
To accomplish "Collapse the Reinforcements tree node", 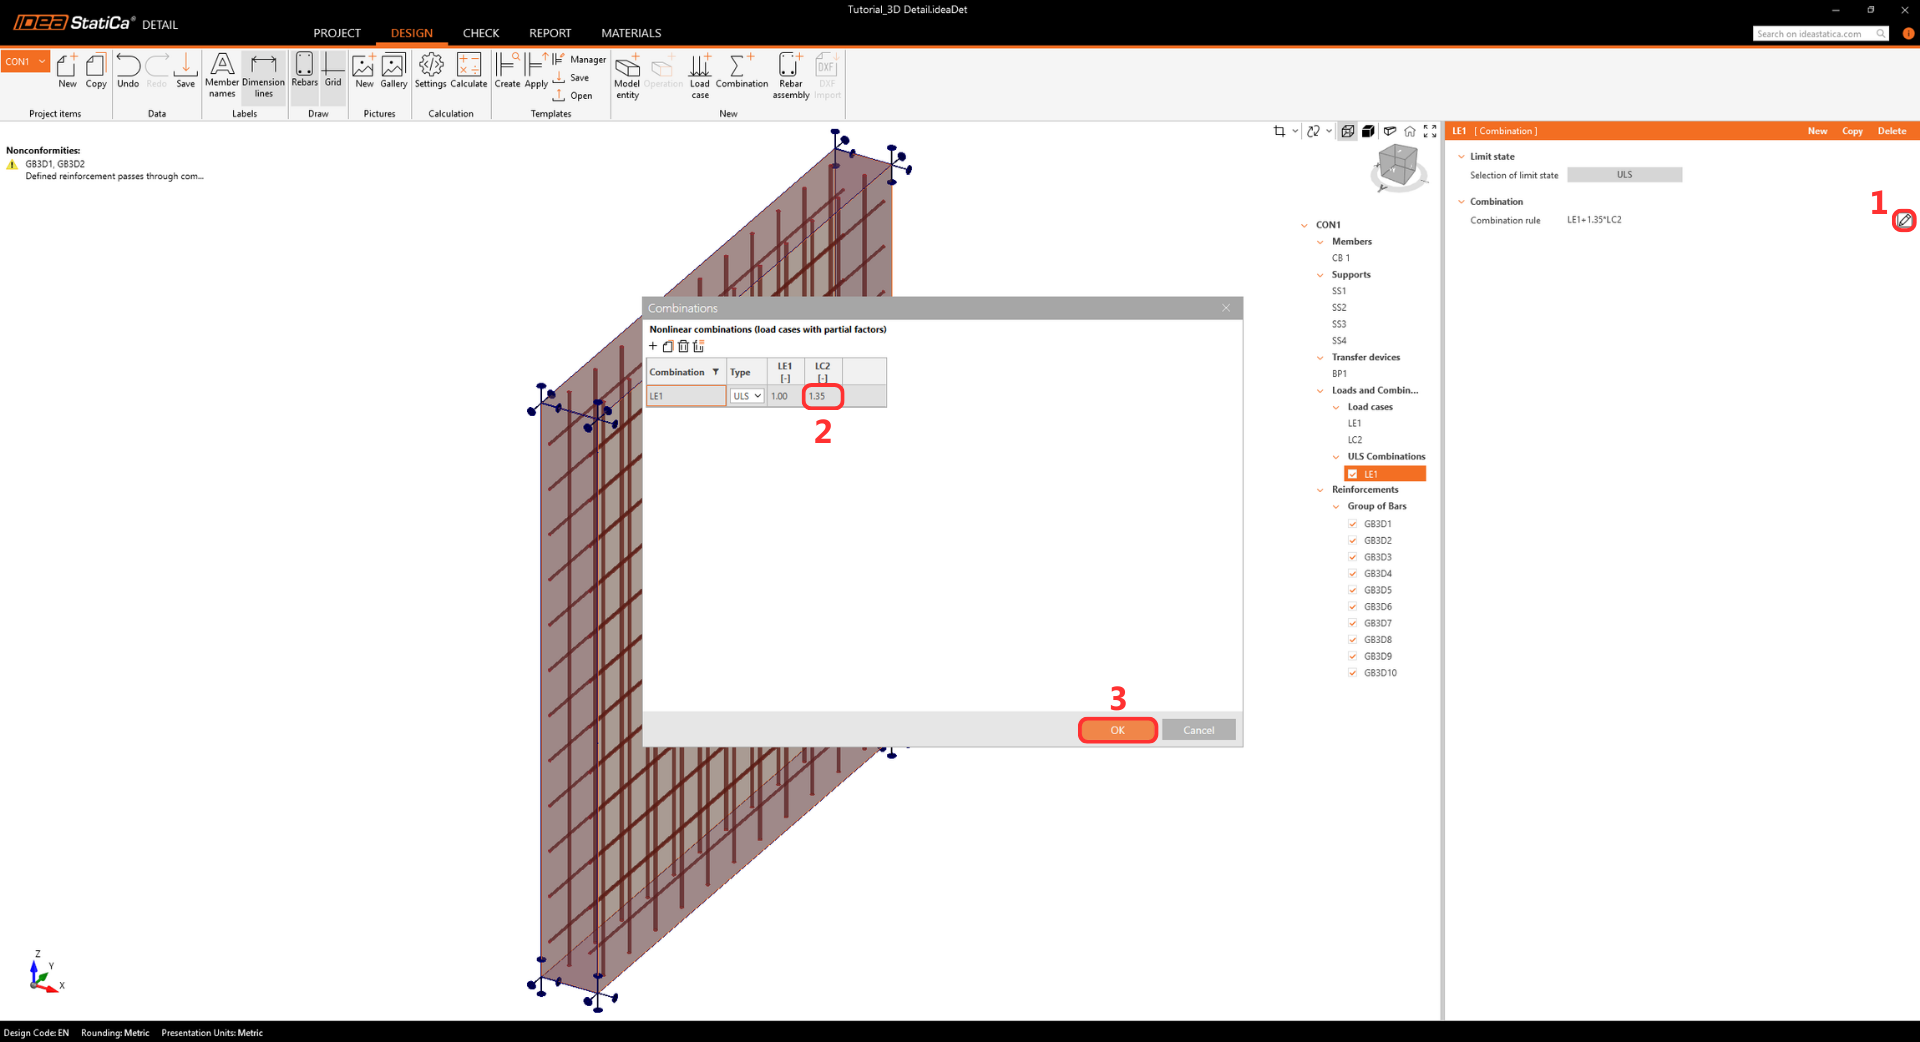I will point(1320,490).
